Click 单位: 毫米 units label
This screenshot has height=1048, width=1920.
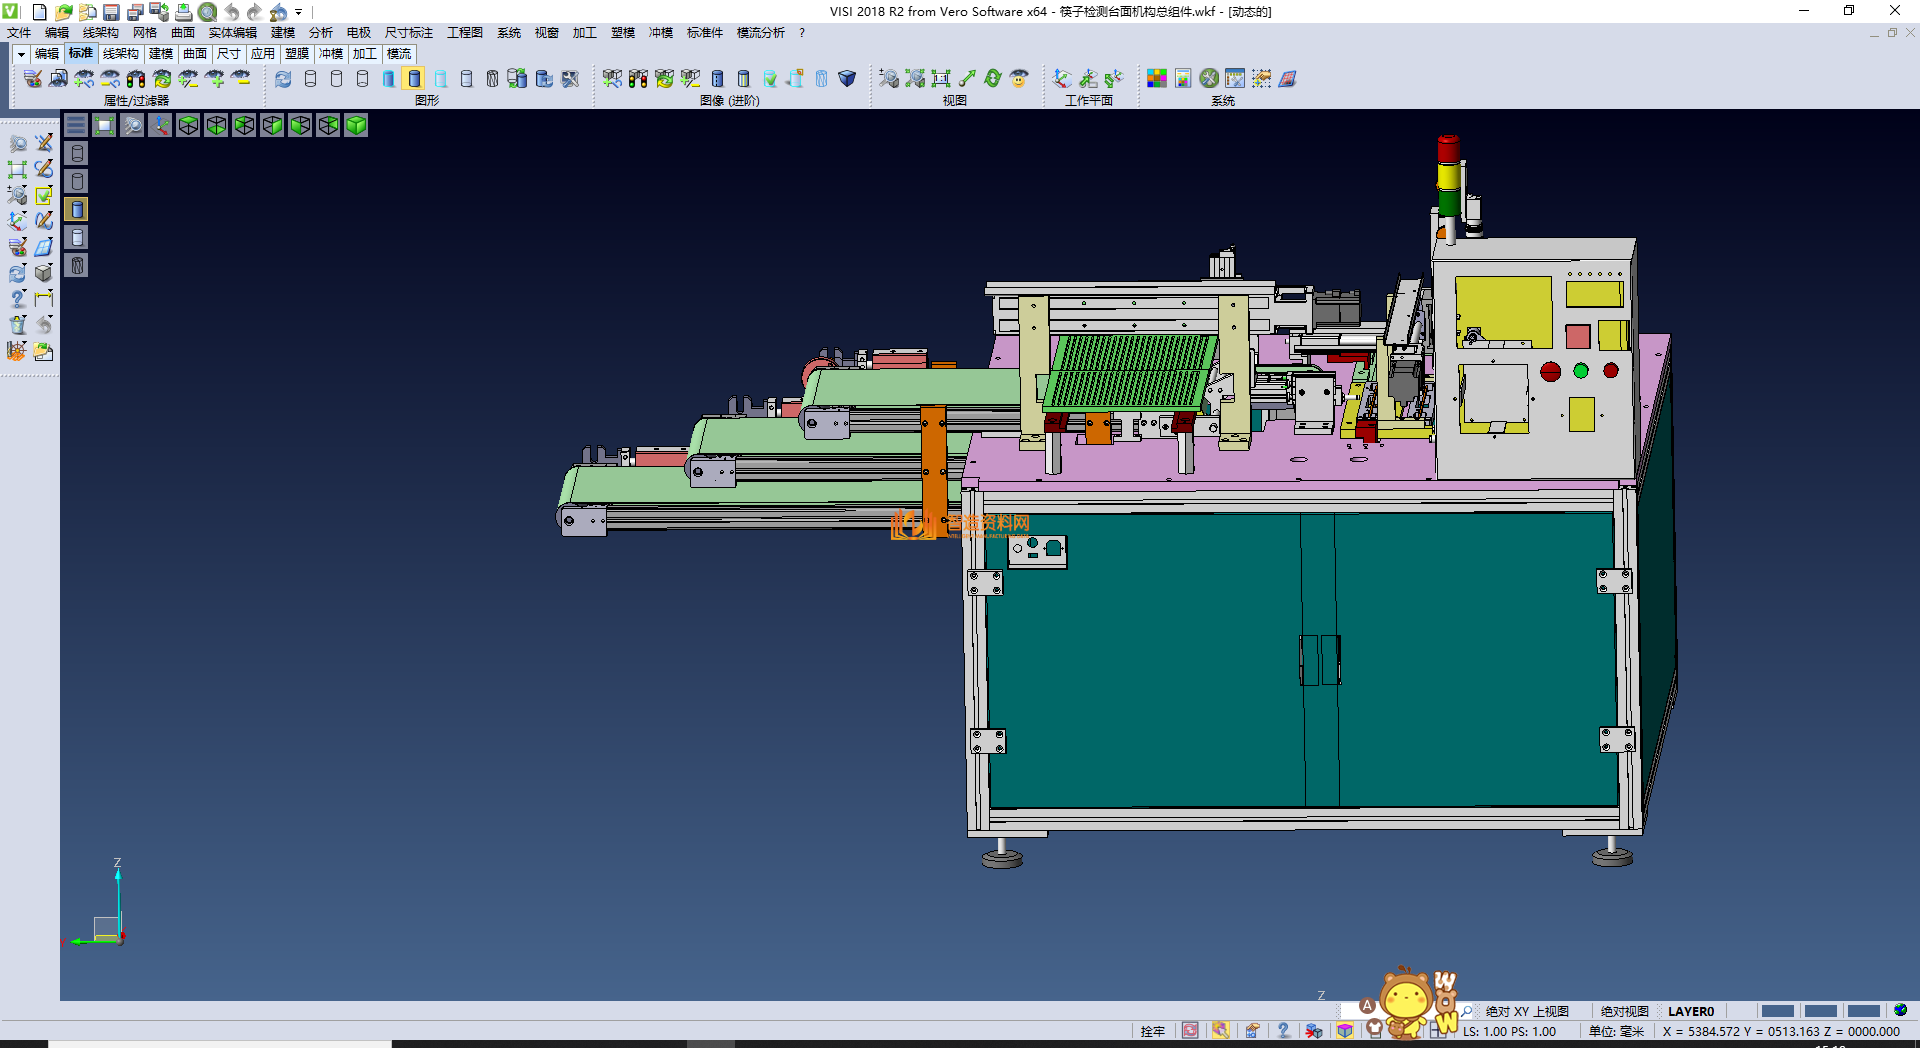click(1616, 1031)
